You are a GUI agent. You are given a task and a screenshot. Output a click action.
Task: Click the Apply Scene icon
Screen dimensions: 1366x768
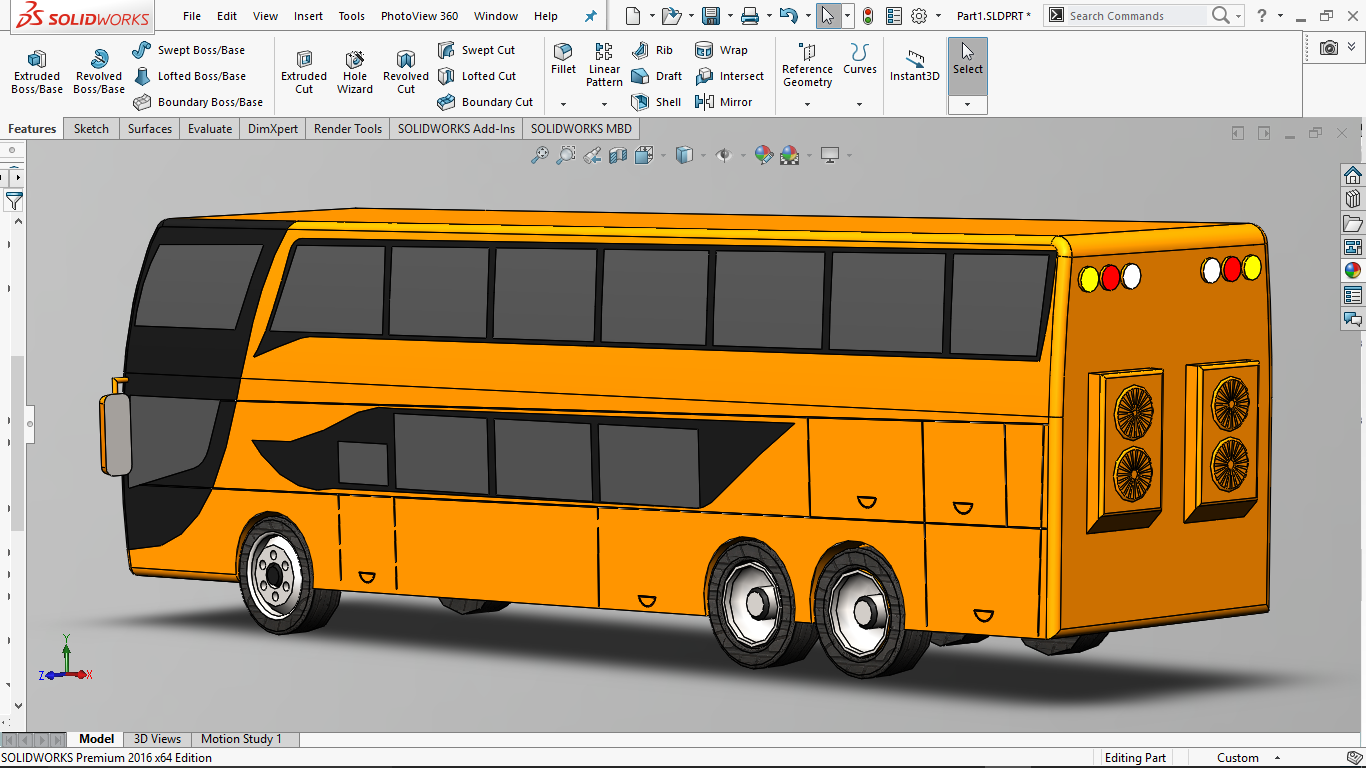click(x=789, y=155)
